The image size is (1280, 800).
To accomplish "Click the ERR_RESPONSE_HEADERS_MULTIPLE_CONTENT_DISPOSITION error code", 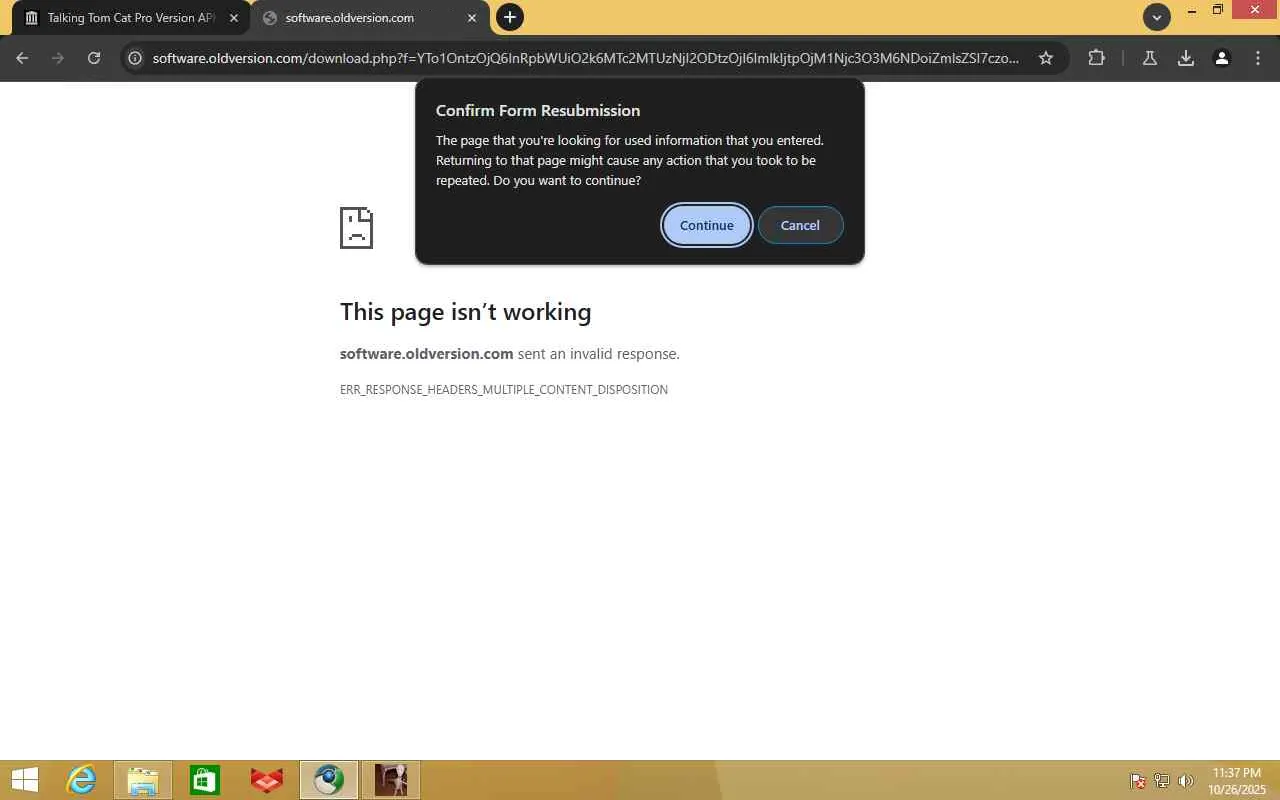I will (x=504, y=390).
